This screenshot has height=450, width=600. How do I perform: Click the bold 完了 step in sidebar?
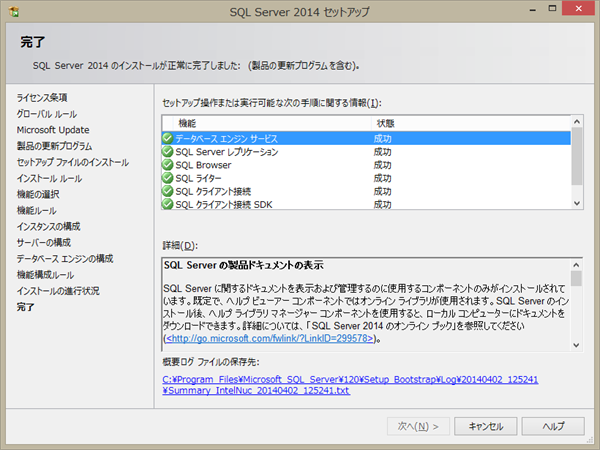(25, 307)
